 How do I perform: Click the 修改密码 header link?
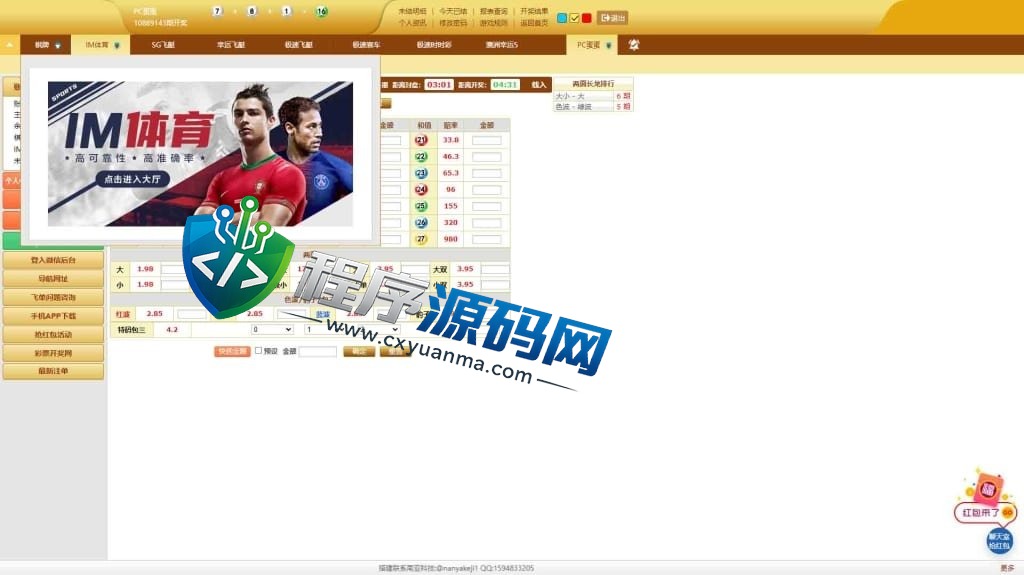pyautogui.click(x=453, y=23)
